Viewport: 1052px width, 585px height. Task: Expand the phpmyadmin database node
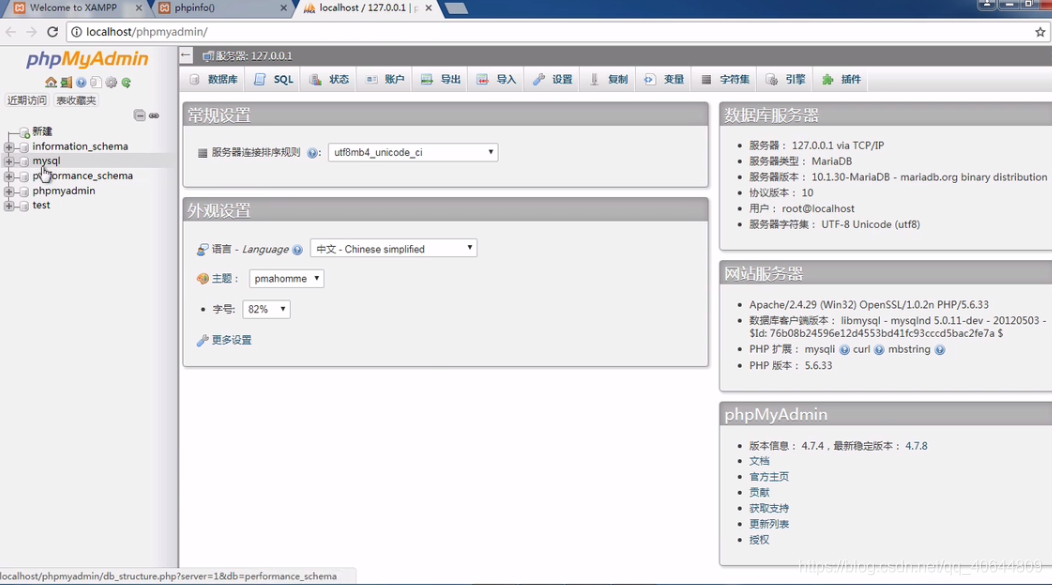[x=9, y=191]
